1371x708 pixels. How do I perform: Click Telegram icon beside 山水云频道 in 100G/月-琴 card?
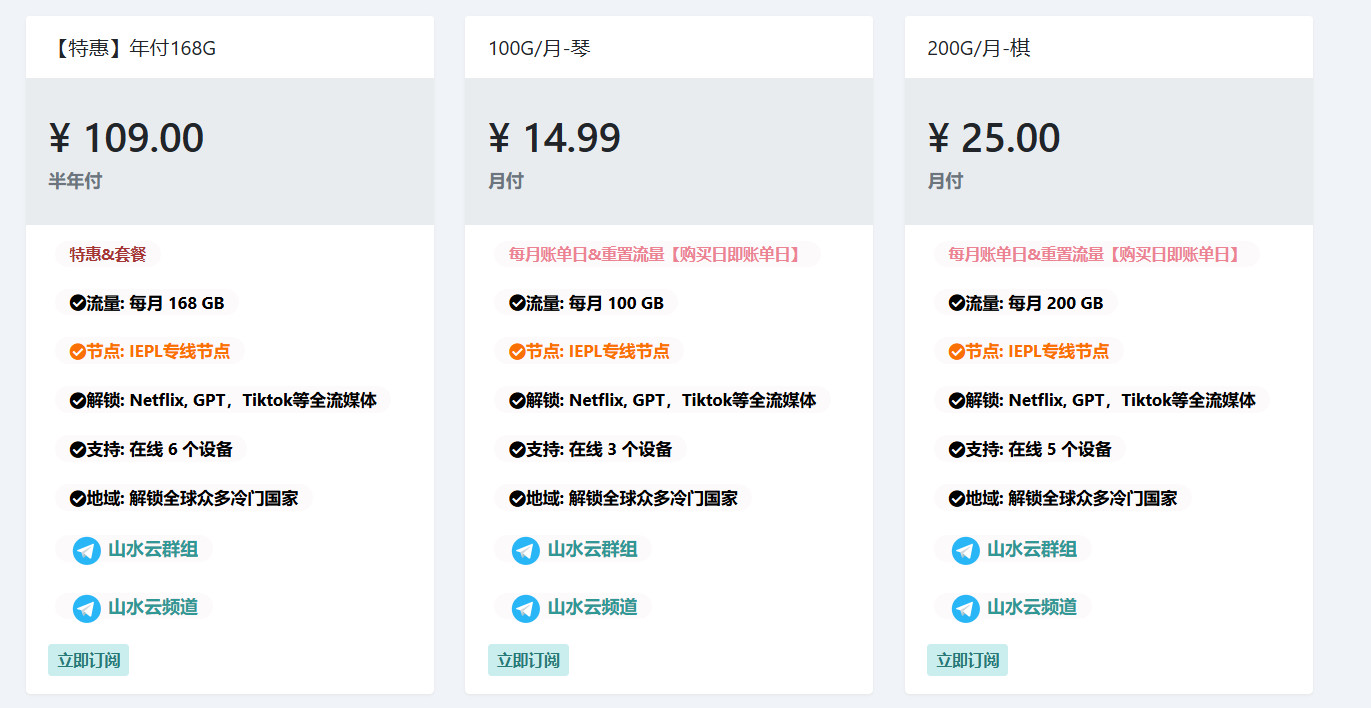pyautogui.click(x=526, y=608)
